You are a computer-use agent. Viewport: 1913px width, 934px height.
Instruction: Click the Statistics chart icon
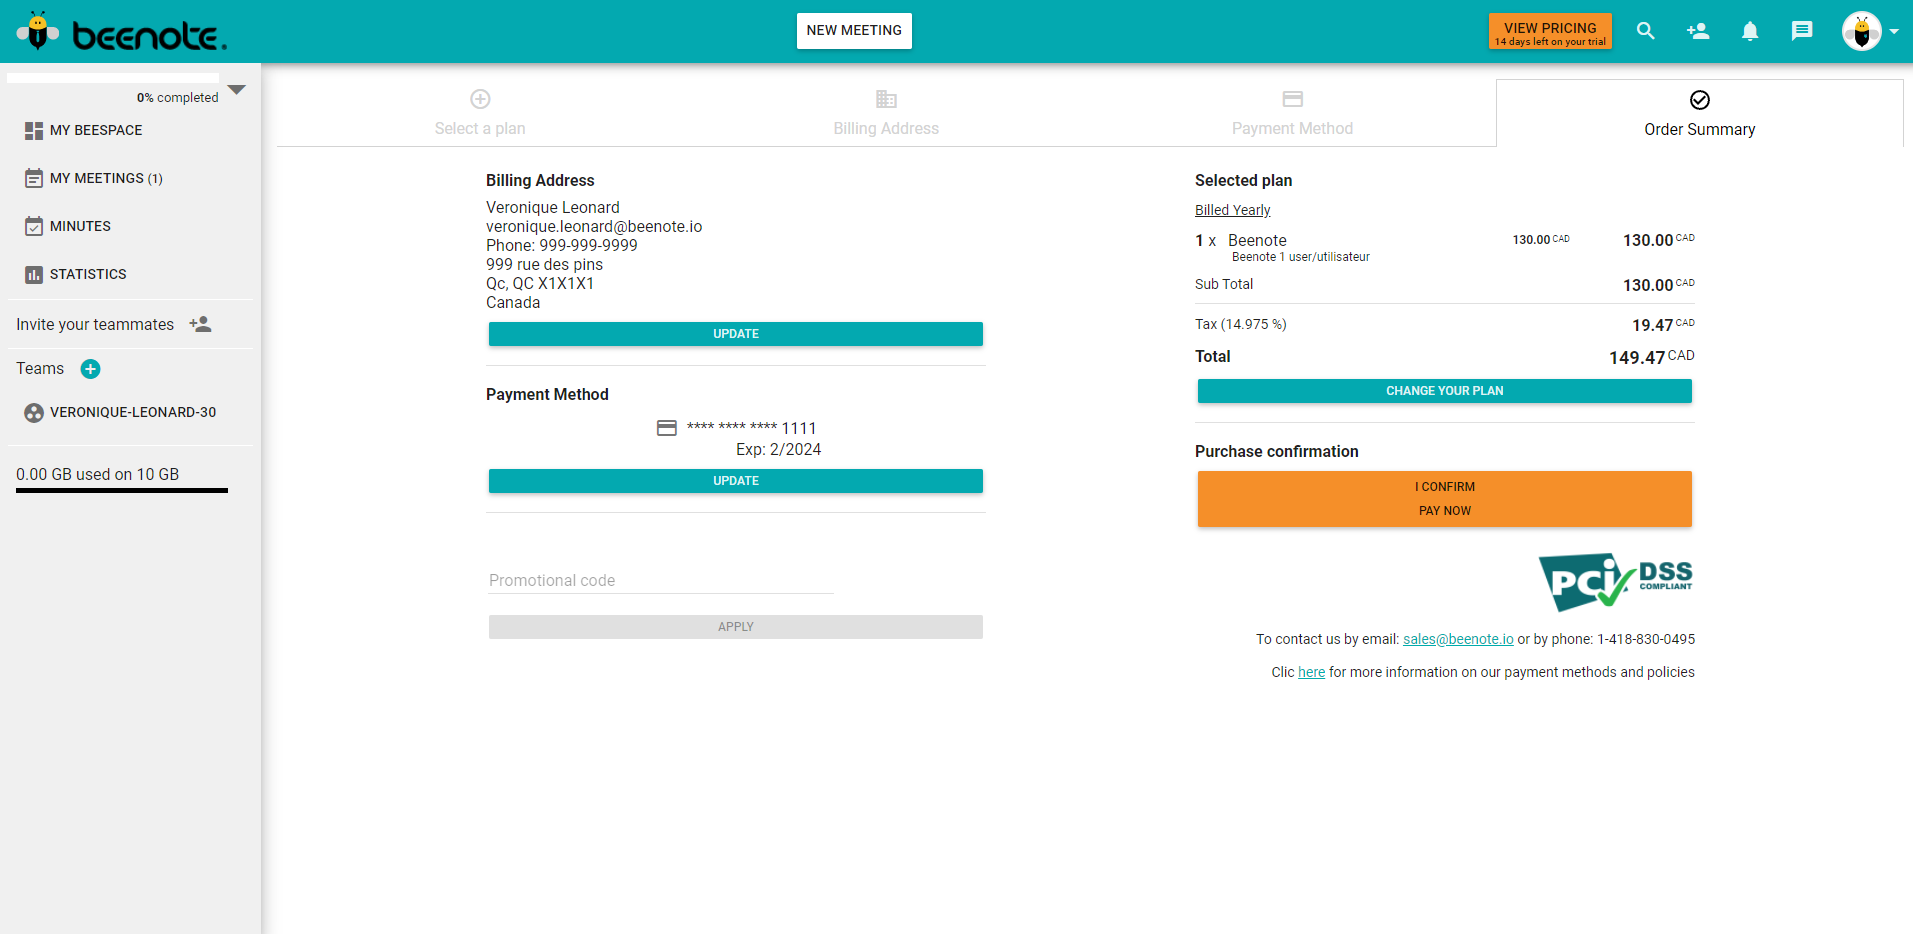coord(34,274)
